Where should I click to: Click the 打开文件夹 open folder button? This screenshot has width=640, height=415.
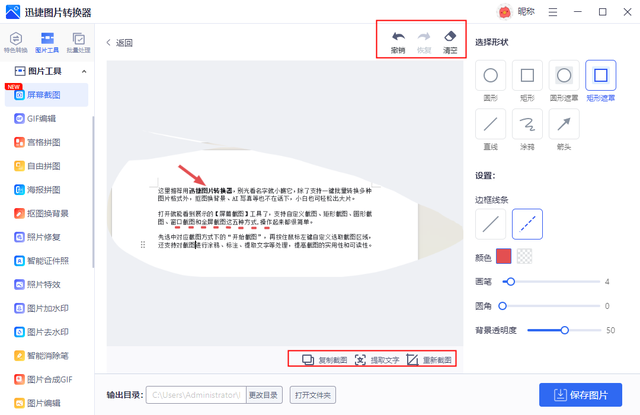(x=313, y=395)
